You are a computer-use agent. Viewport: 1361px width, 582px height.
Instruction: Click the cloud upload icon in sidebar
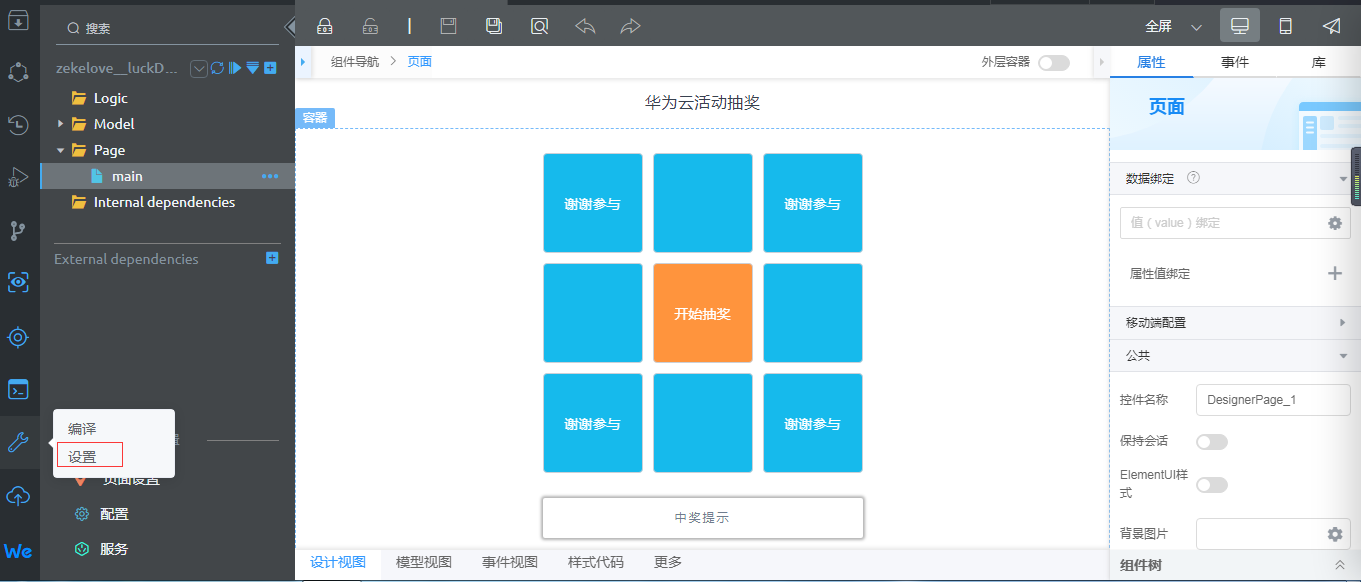[18, 495]
